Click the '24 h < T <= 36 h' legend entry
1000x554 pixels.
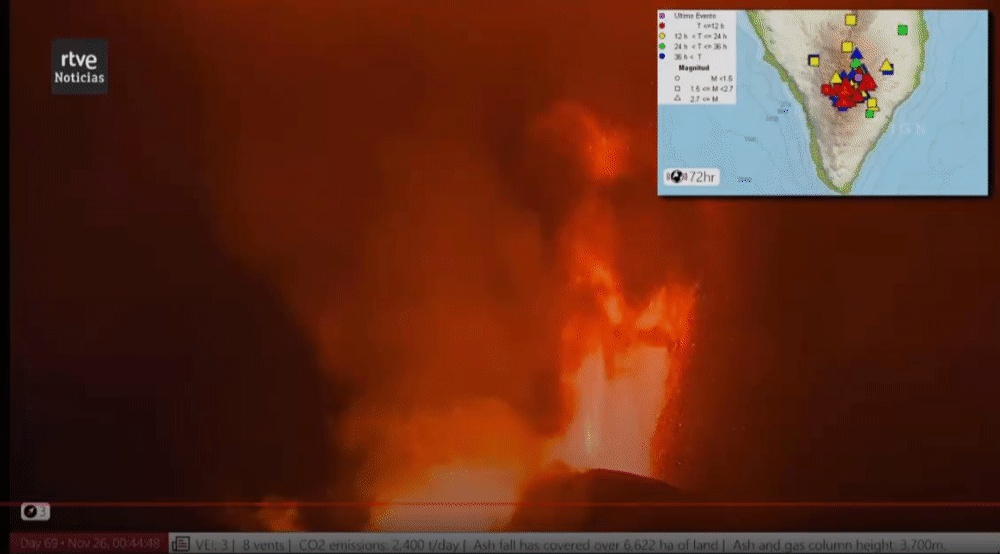click(700, 47)
